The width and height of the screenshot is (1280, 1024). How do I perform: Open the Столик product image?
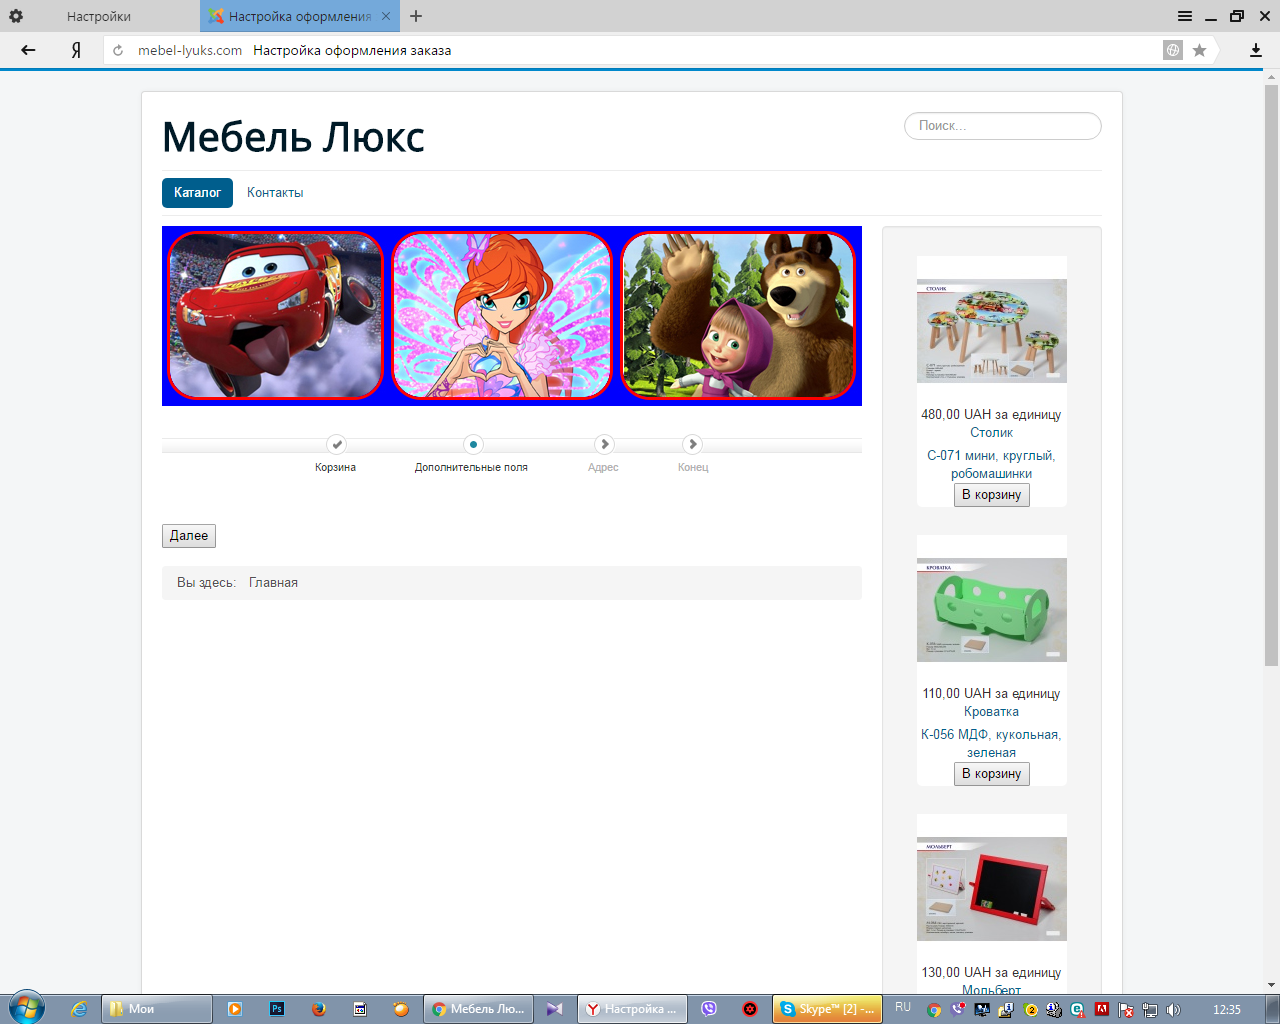pyautogui.click(x=992, y=331)
